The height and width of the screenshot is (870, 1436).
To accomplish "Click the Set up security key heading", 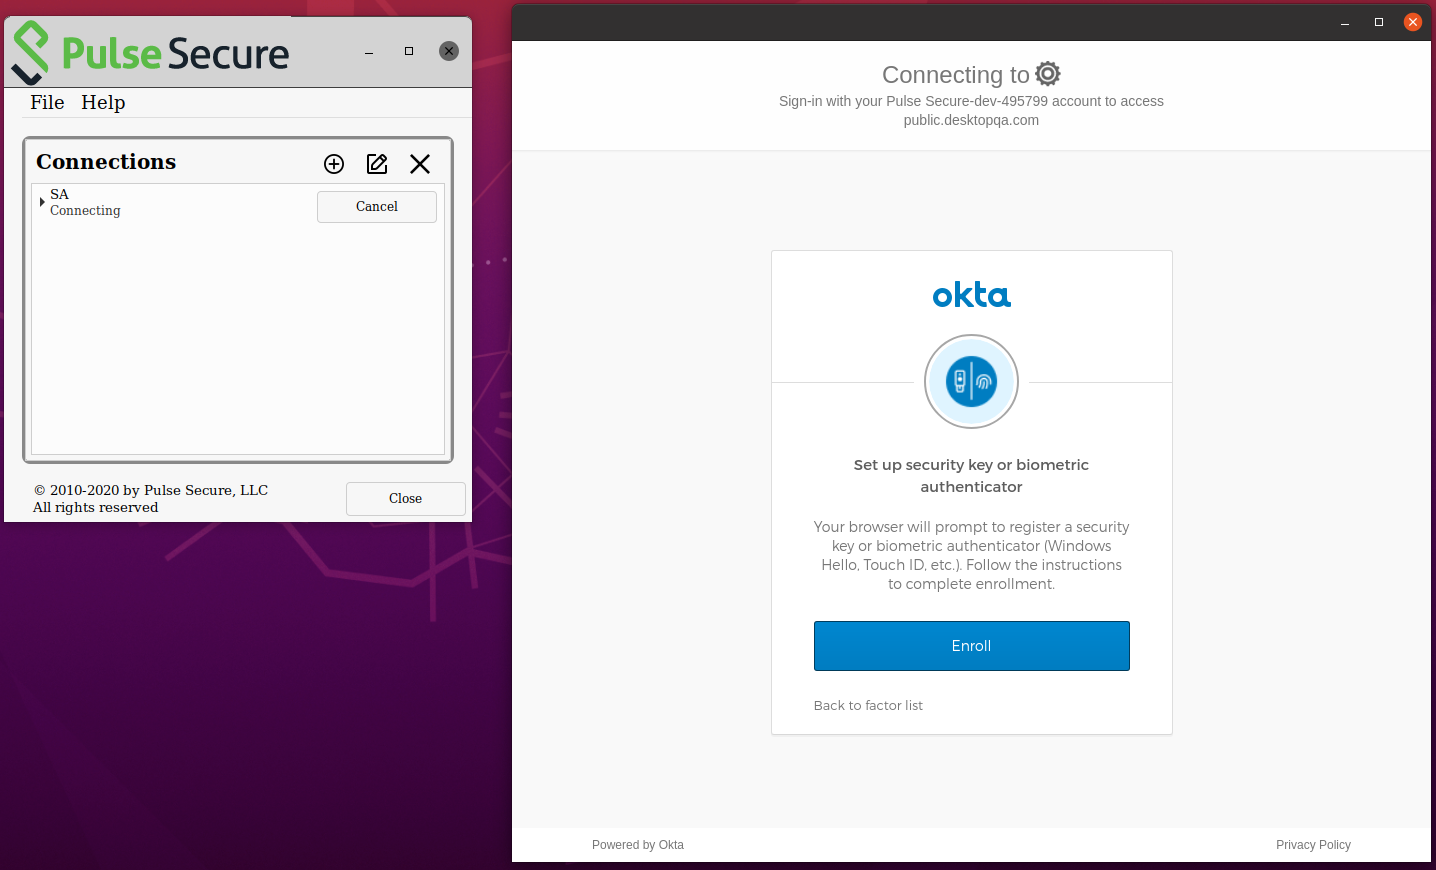I will coord(971,476).
